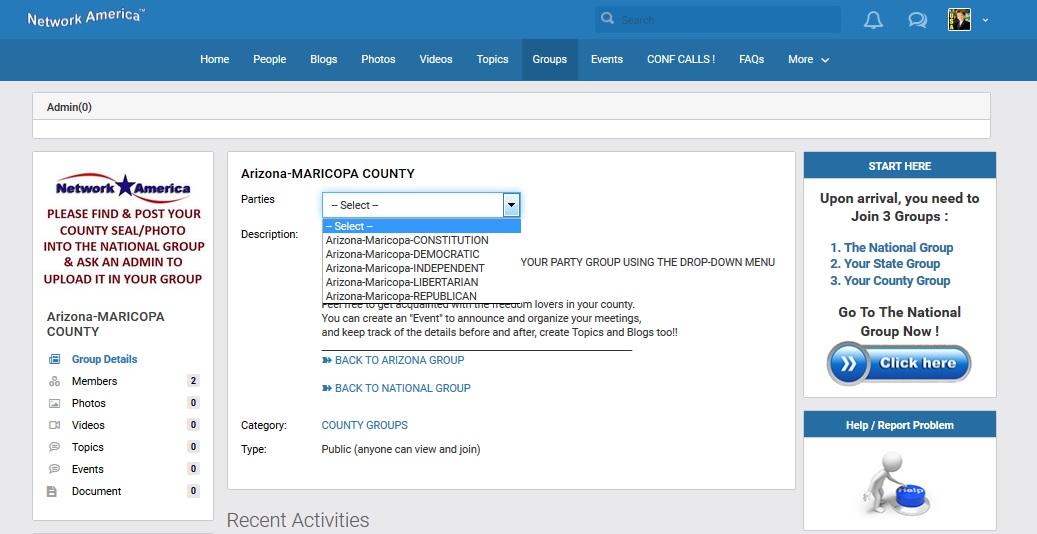Toggle the Parties dropdown arrow

coord(511,205)
